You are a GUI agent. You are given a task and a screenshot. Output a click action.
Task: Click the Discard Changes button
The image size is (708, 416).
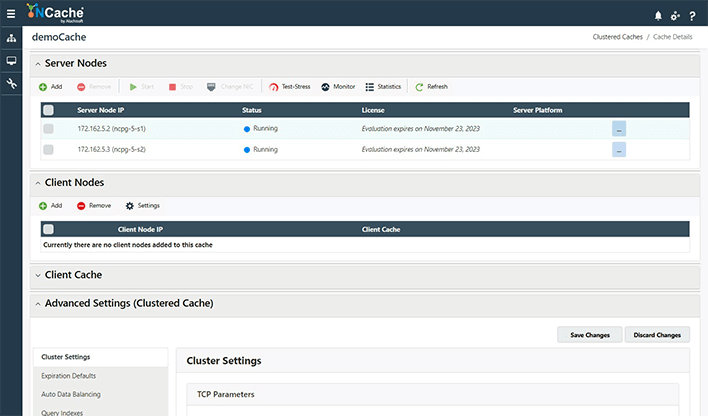click(657, 335)
